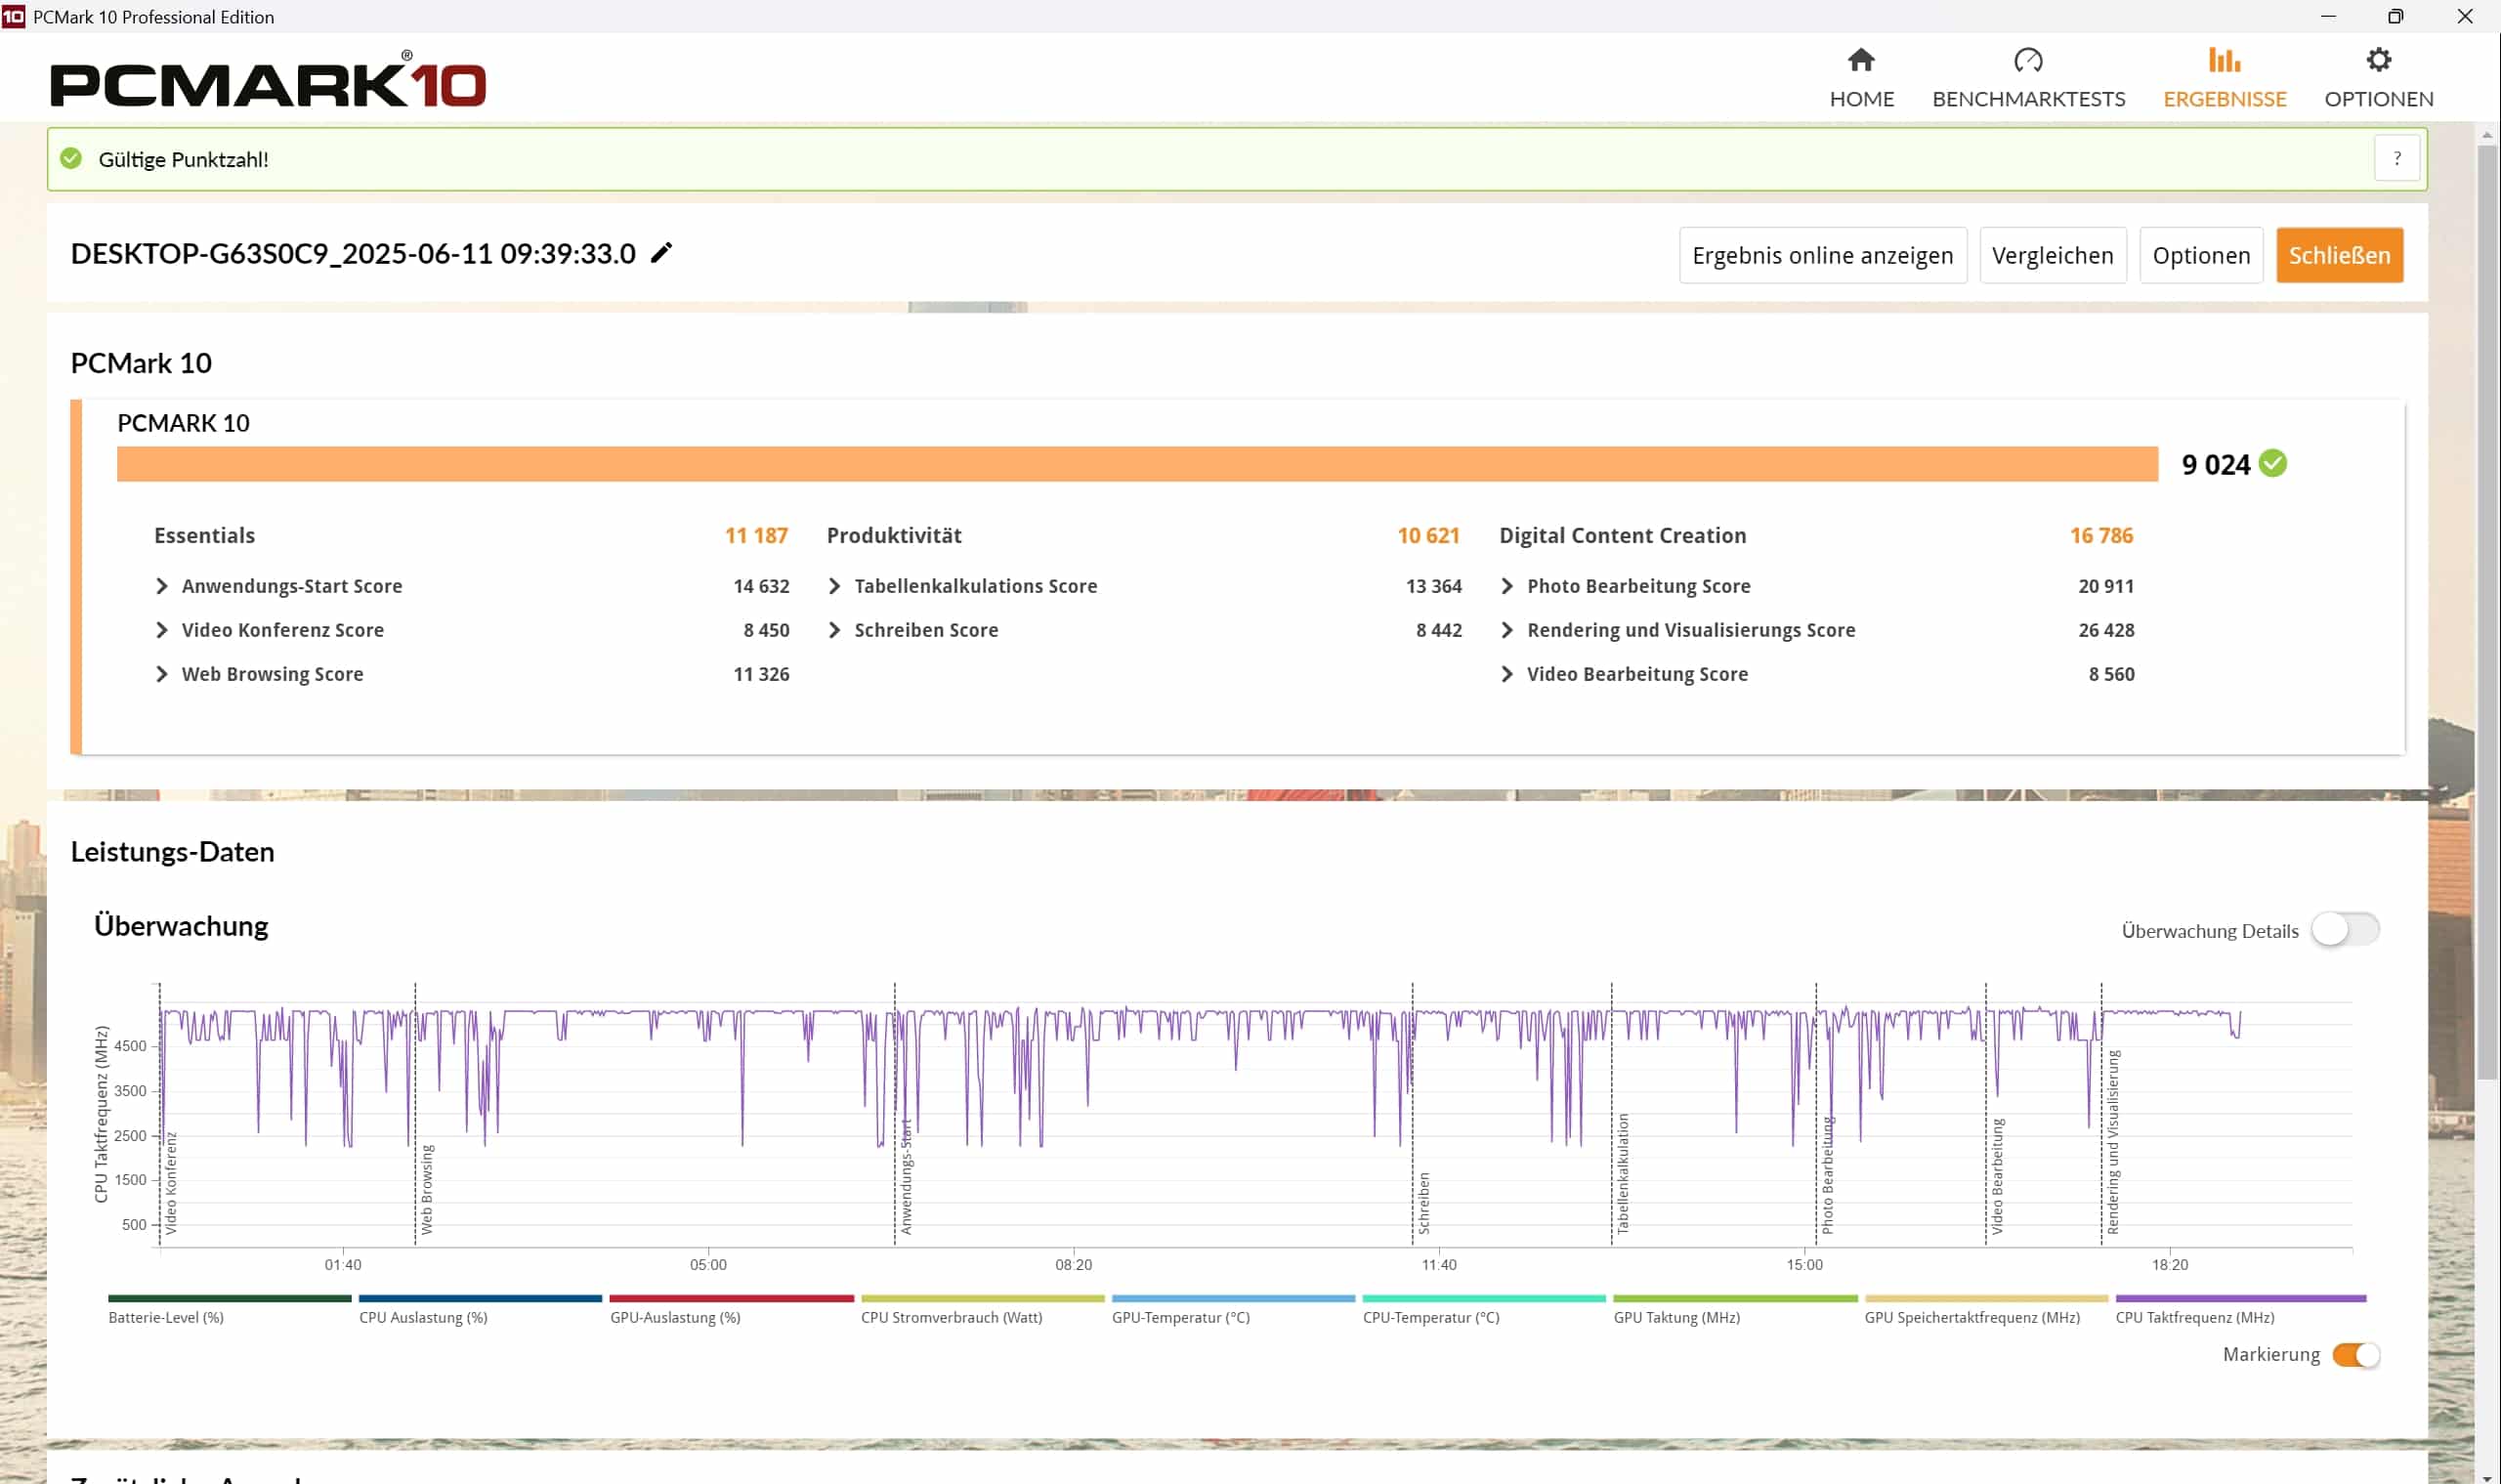The height and width of the screenshot is (1484, 2501).
Task: Click green checkmark next to 9 024
Action: [2272, 463]
